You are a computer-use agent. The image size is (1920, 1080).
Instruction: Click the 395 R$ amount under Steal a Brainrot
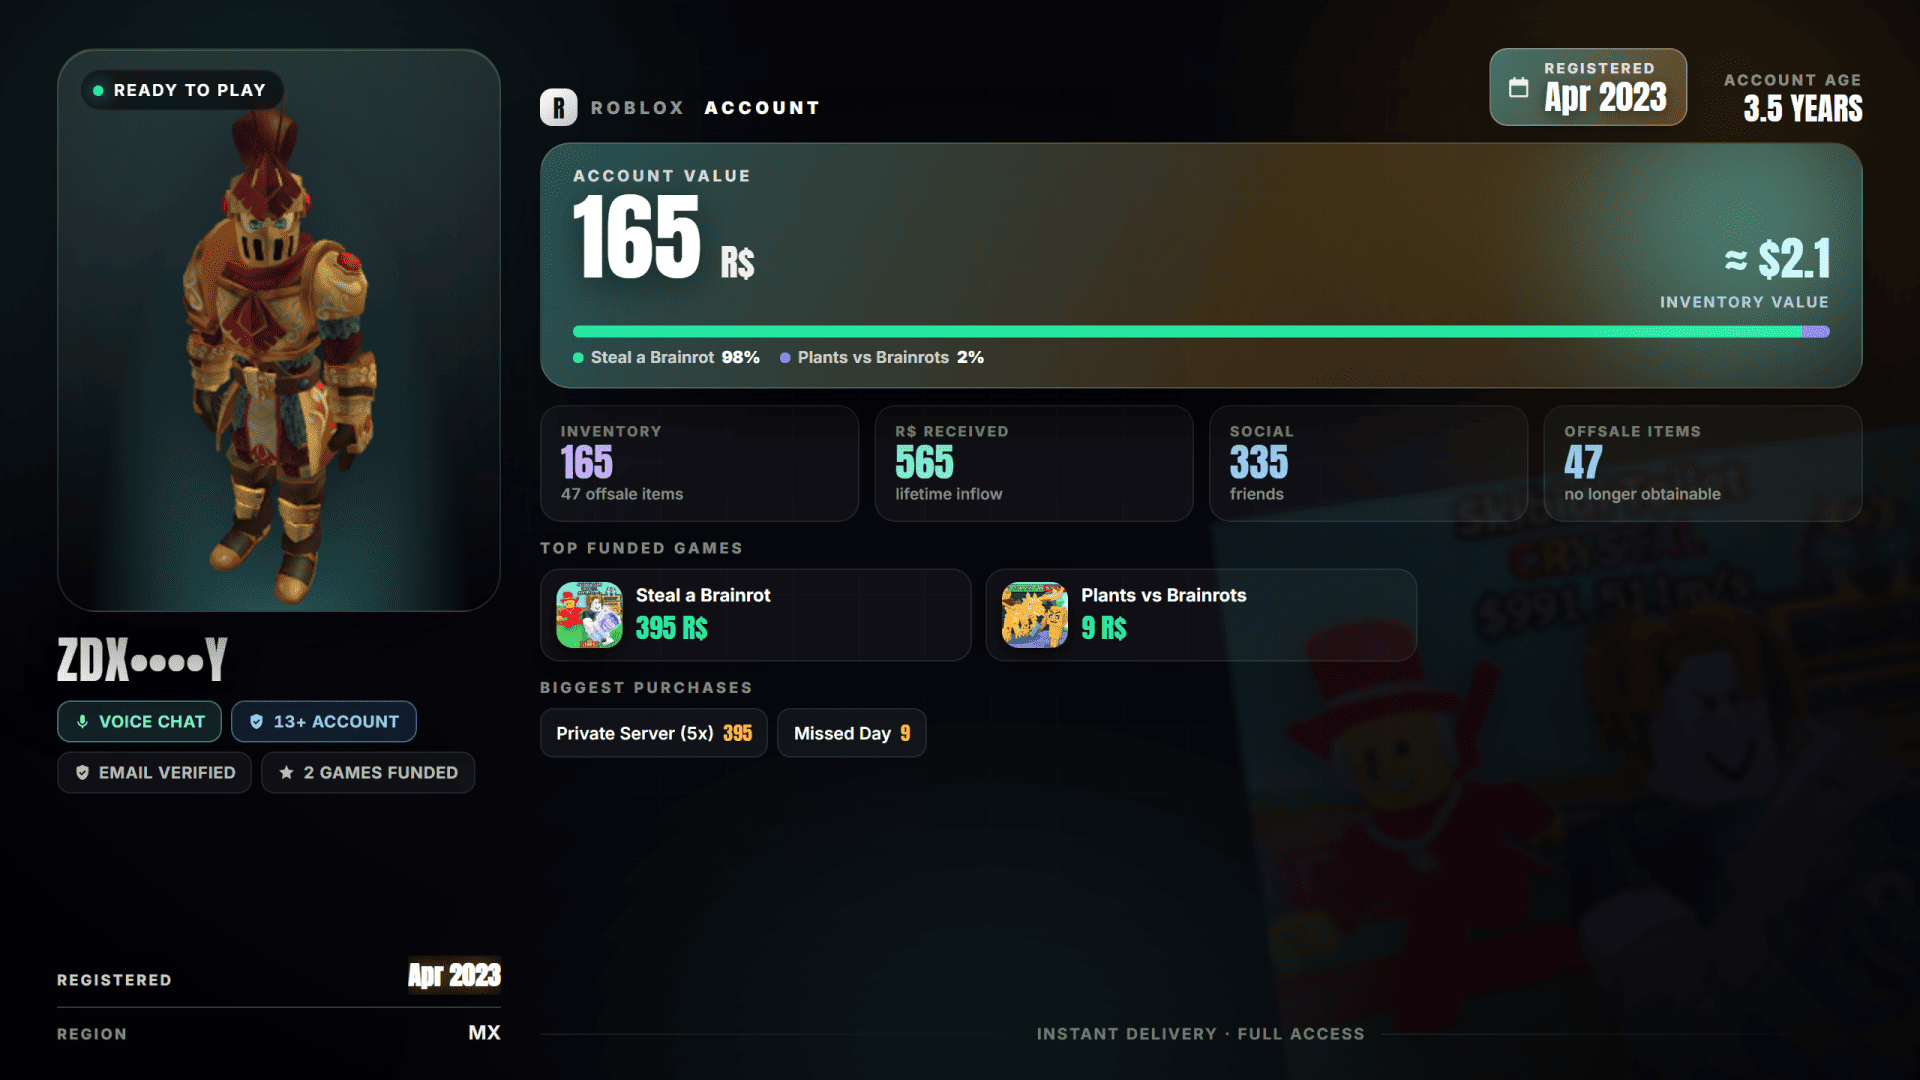pos(672,628)
